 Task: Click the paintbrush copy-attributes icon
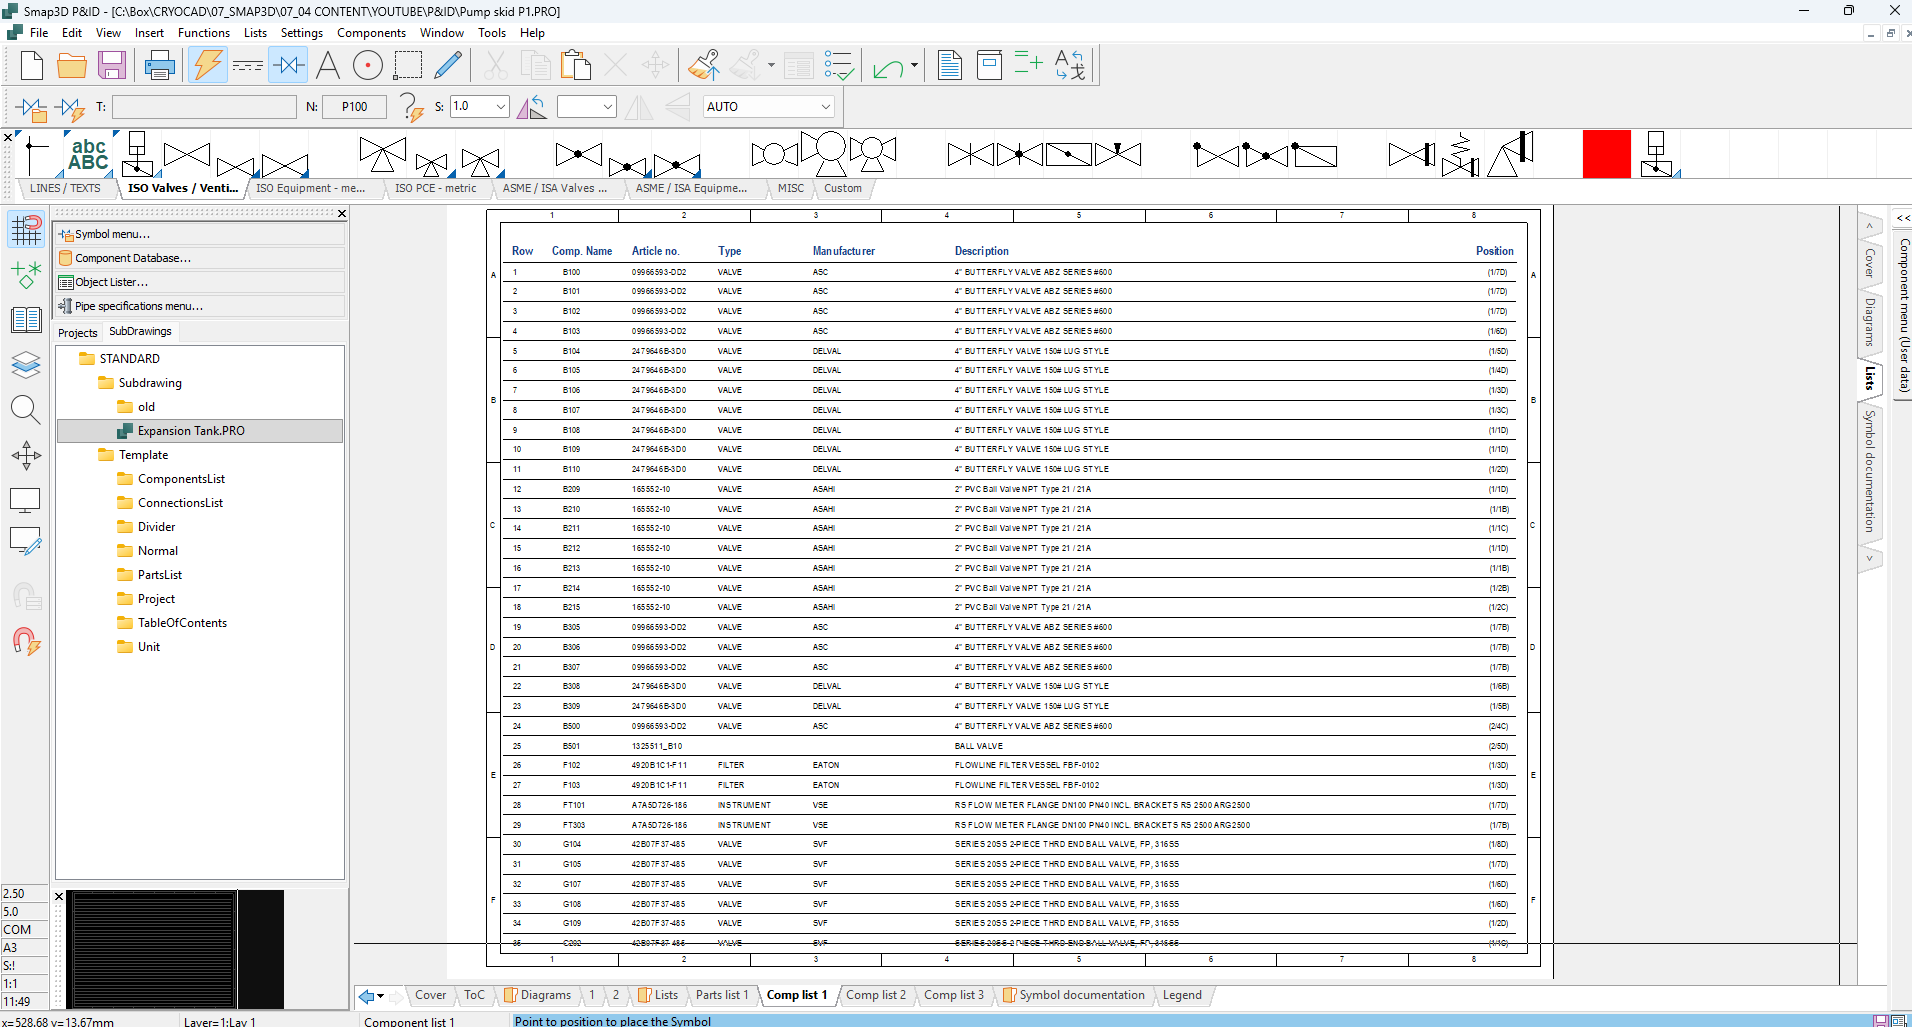point(704,66)
